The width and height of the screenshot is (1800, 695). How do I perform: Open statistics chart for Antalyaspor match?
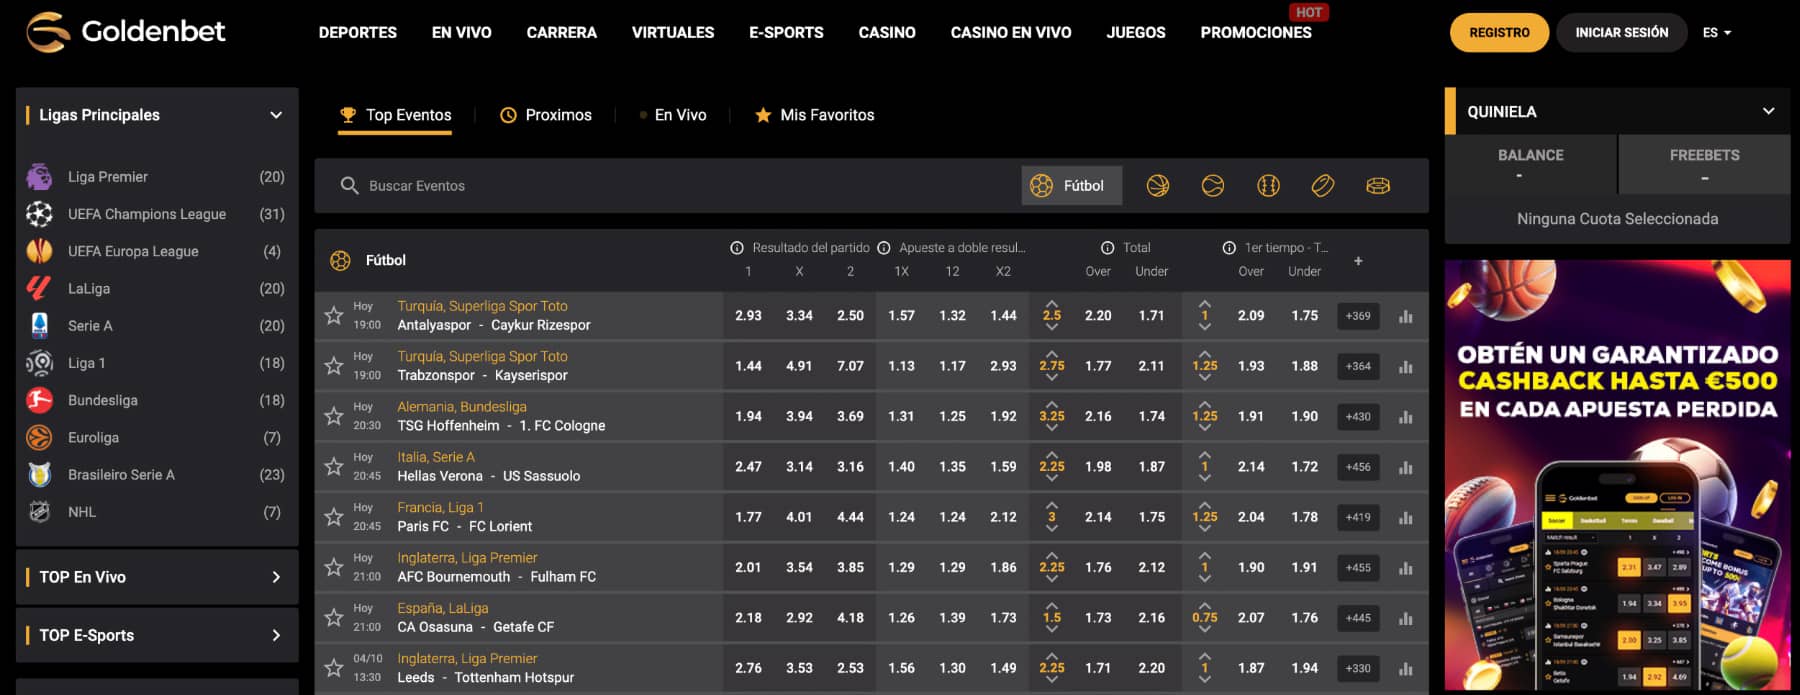click(x=1405, y=316)
